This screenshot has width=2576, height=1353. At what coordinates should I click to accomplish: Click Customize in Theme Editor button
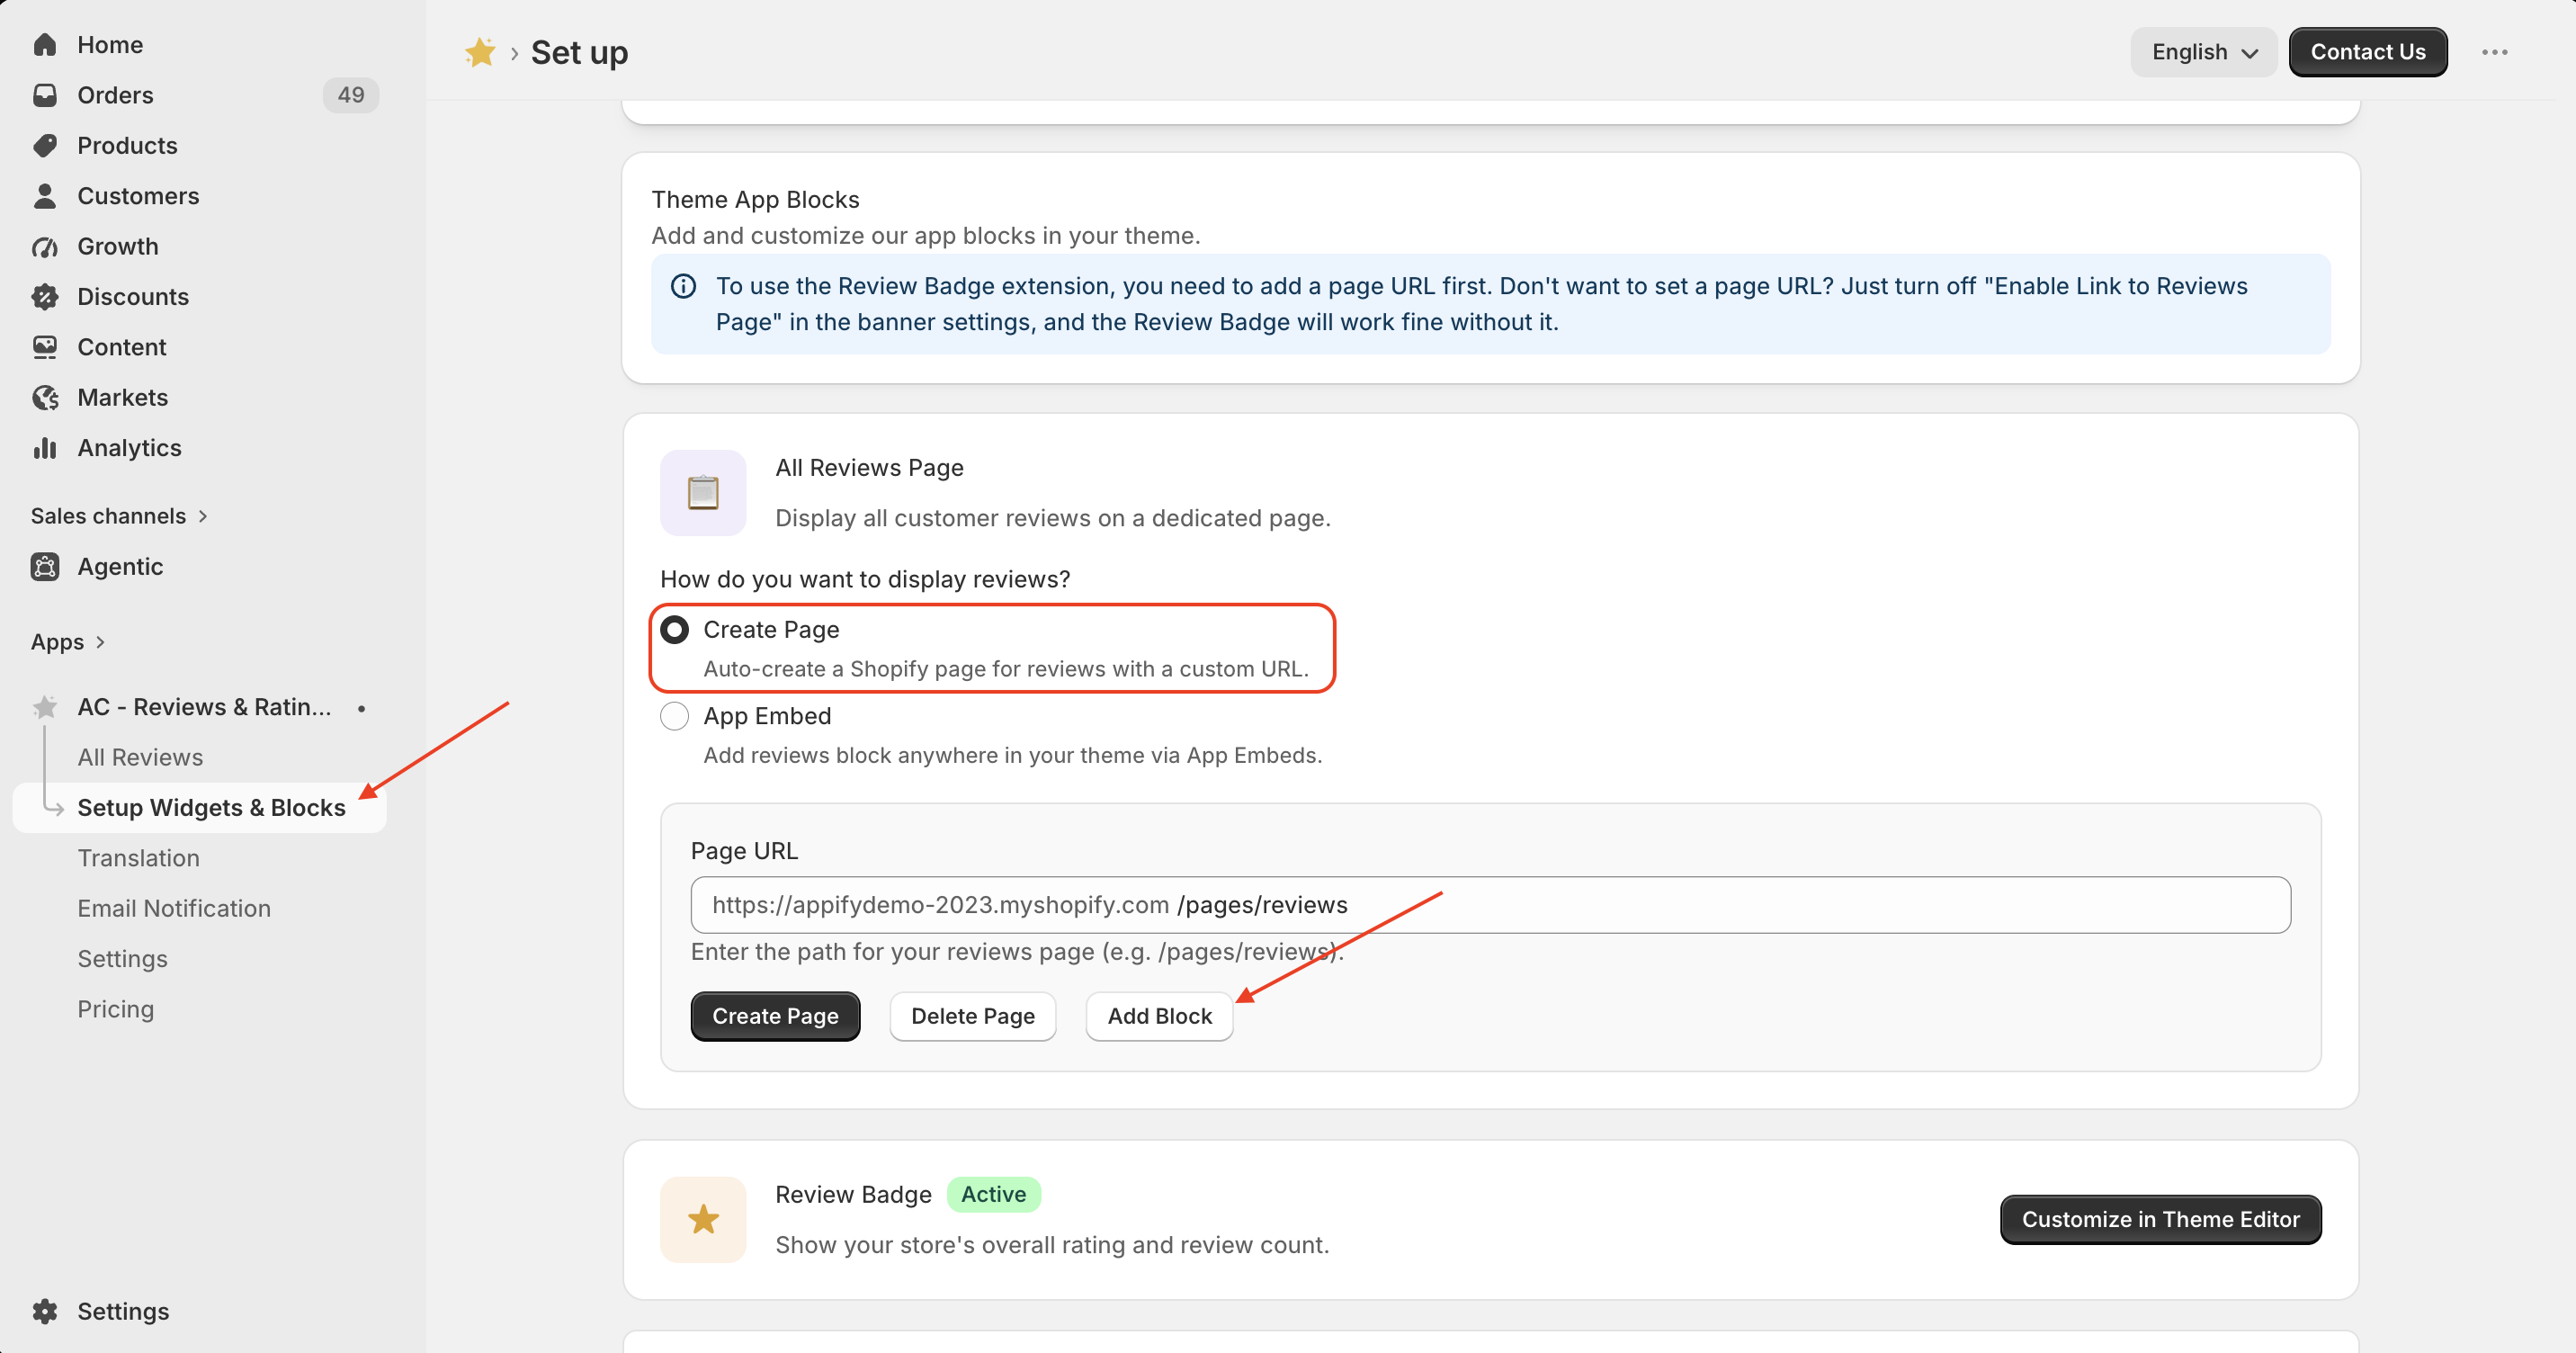tap(2160, 1219)
